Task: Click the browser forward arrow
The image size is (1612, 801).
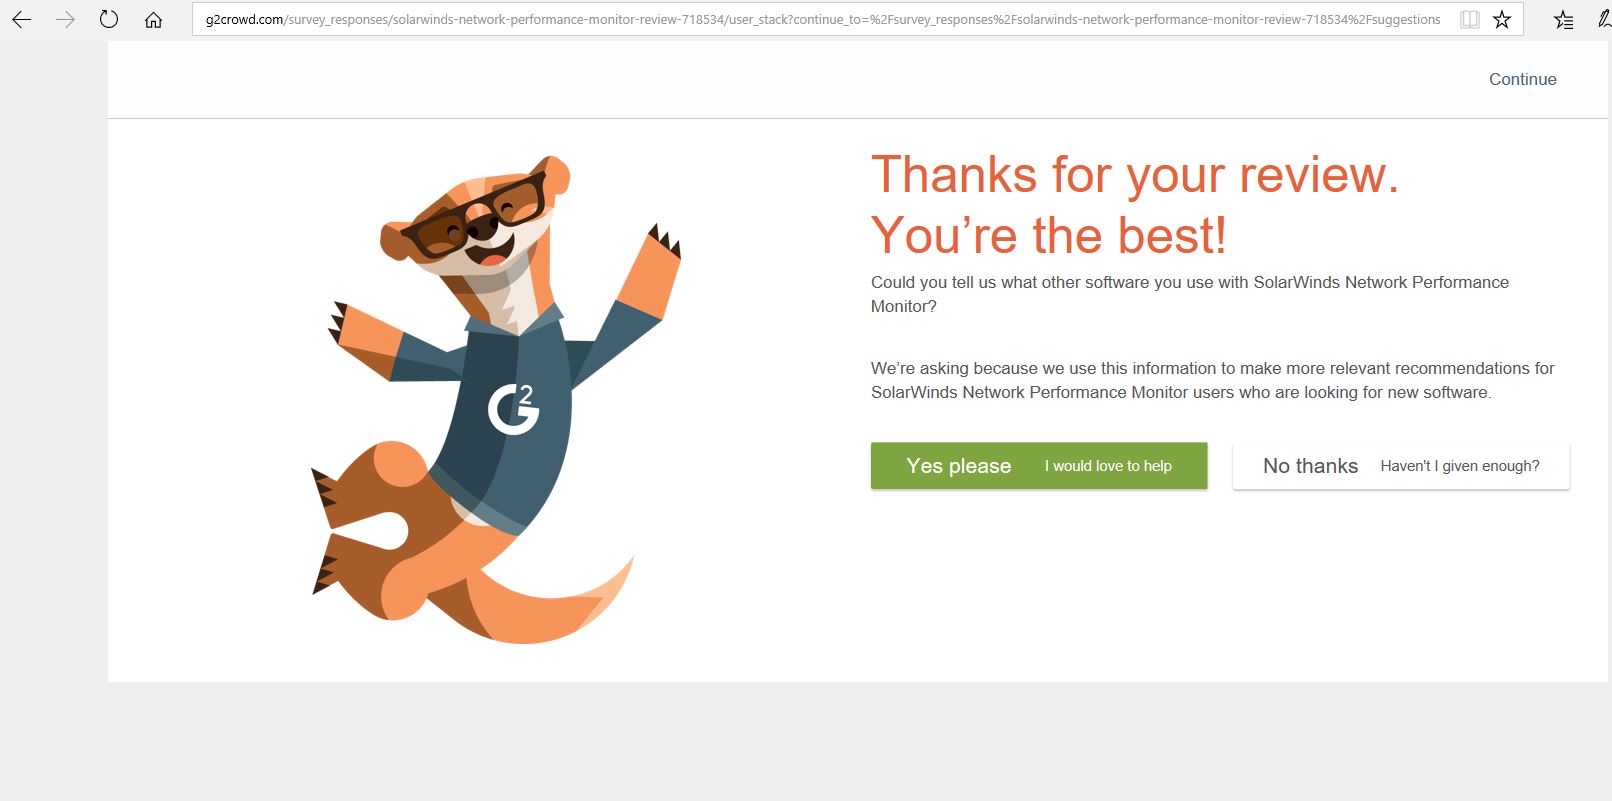Action: click(x=66, y=19)
